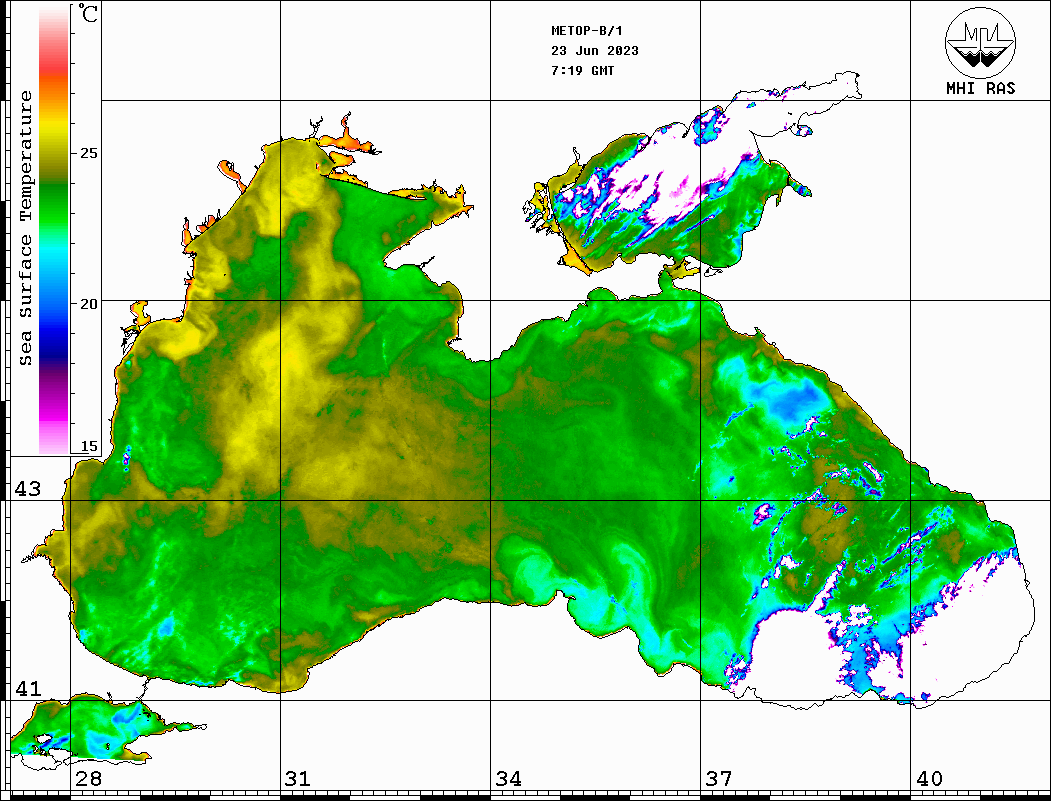
Task: Click the '25' tick label on the color scale
Action: (x=88, y=153)
